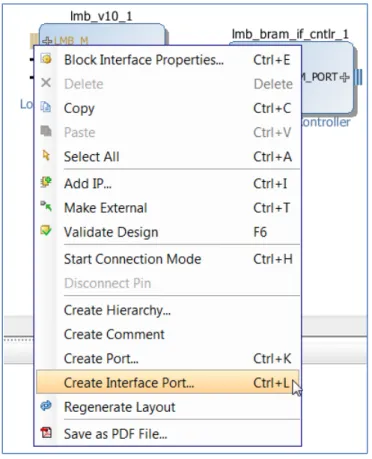
Task: Select the lmb_v10_1 block label
Action: 101,16
